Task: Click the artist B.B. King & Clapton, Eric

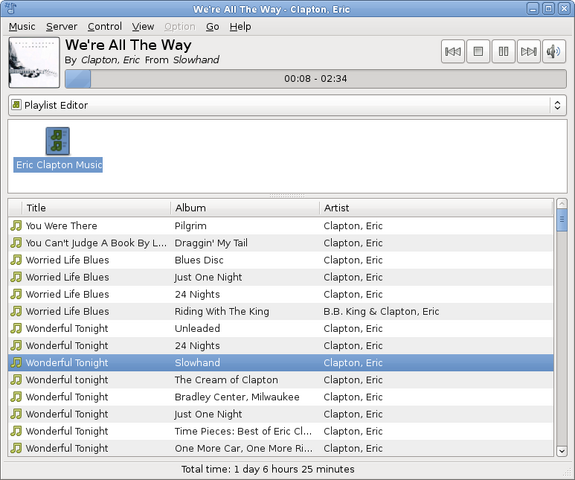Action: point(381,311)
